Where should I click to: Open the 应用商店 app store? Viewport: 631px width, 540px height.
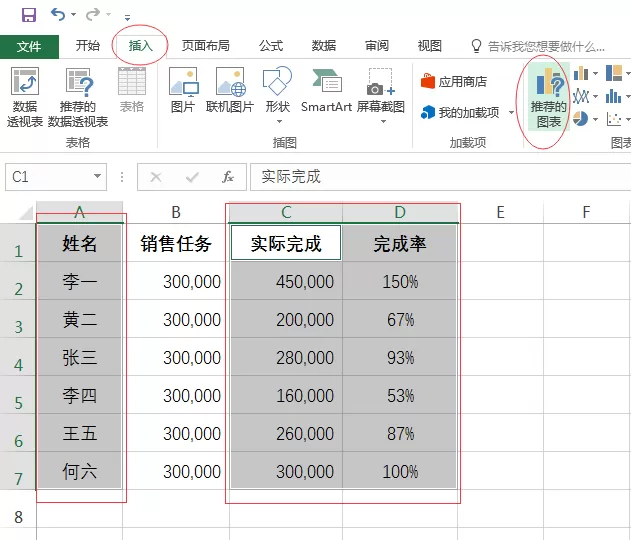tap(454, 82)
